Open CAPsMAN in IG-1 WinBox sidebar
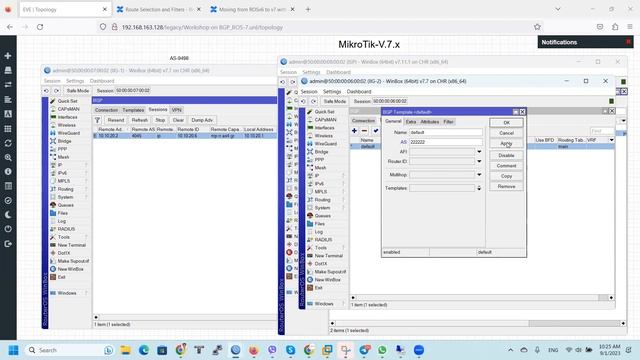 tap(68, 109)
